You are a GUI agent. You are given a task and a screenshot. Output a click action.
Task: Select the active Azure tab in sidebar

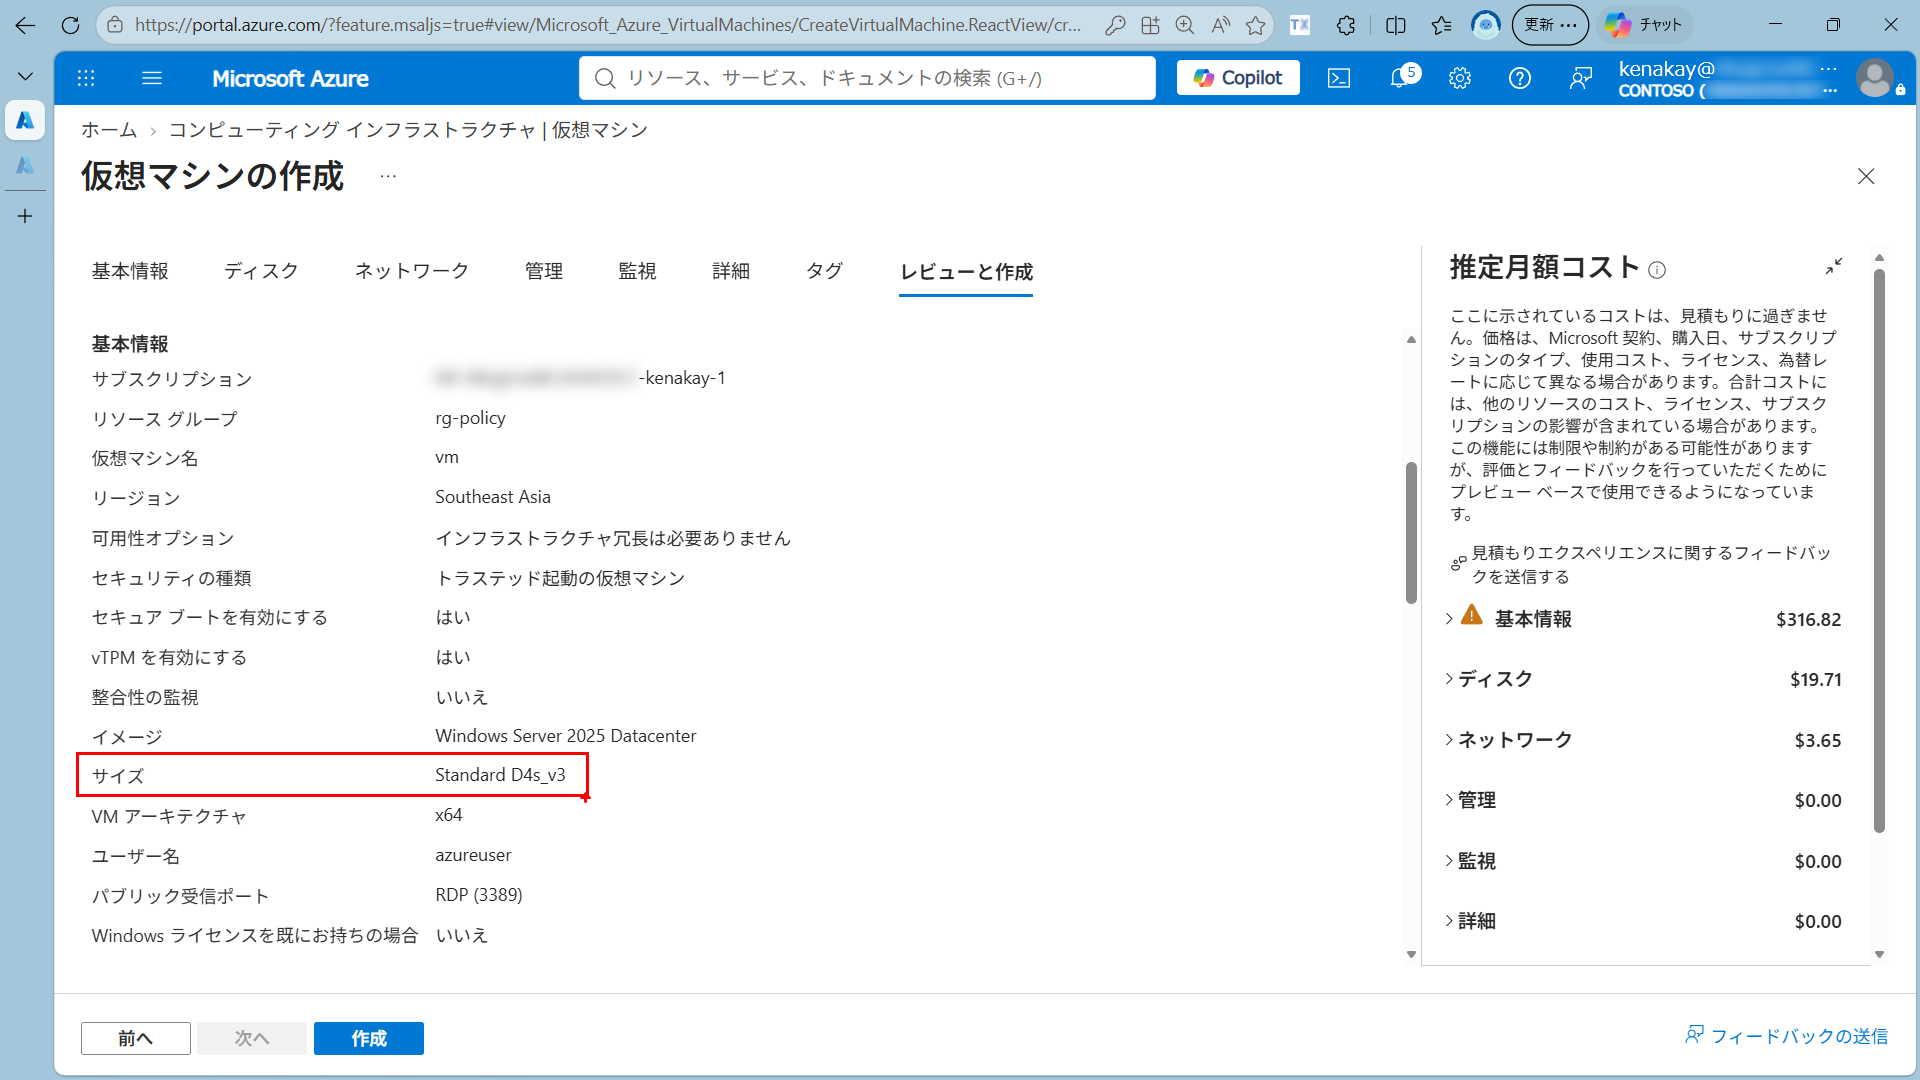[25, 120]
